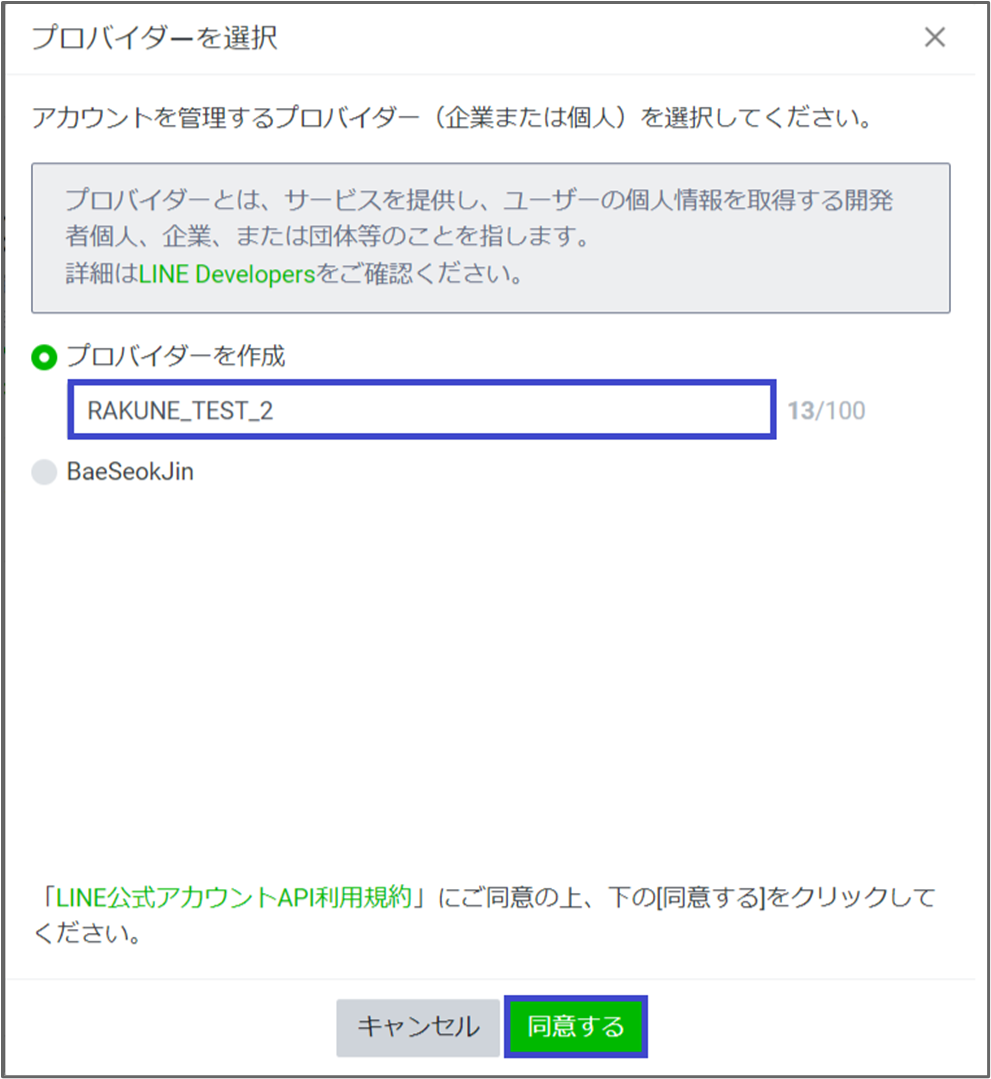Select the BaeSeokJin radio button
The height and width of the screenshot is (1079, 991).
pyautogui.click(x=45, y=472)
